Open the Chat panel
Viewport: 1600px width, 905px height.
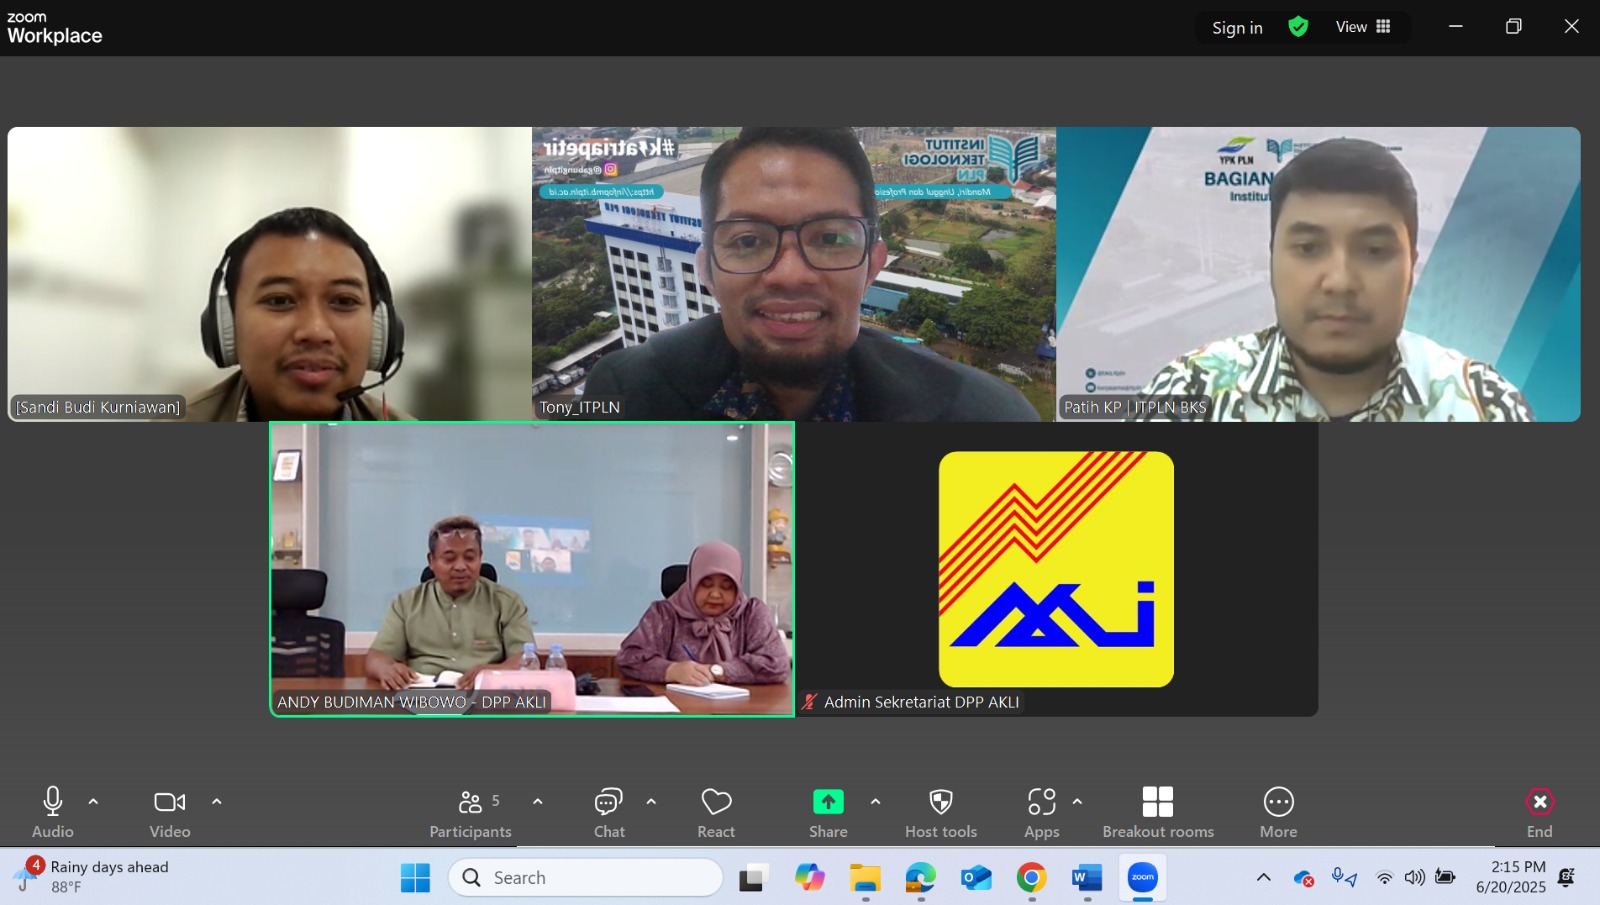click(x=609, y=812)
